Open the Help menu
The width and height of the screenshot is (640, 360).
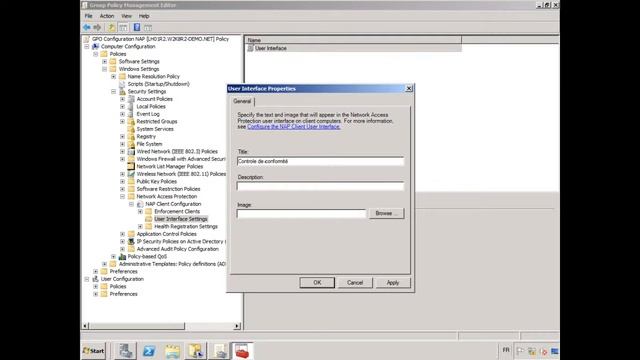(x=144, y=16)
